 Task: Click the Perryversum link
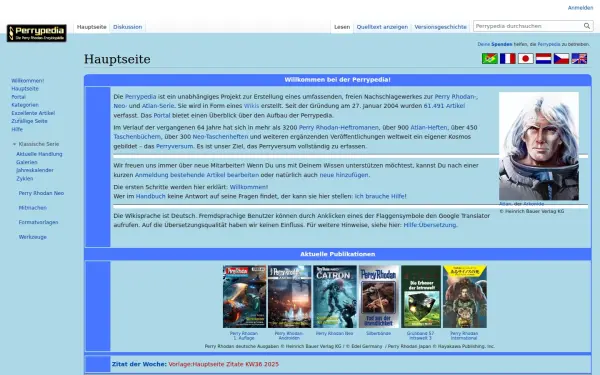[x=174, y=146]
